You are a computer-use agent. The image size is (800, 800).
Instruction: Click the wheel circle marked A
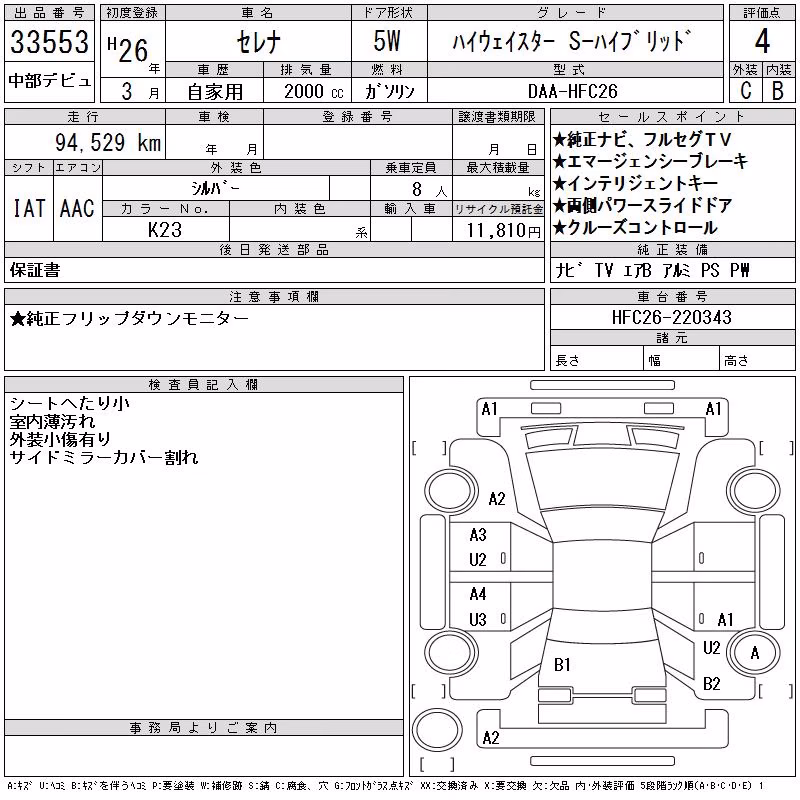tap(754, 653)
